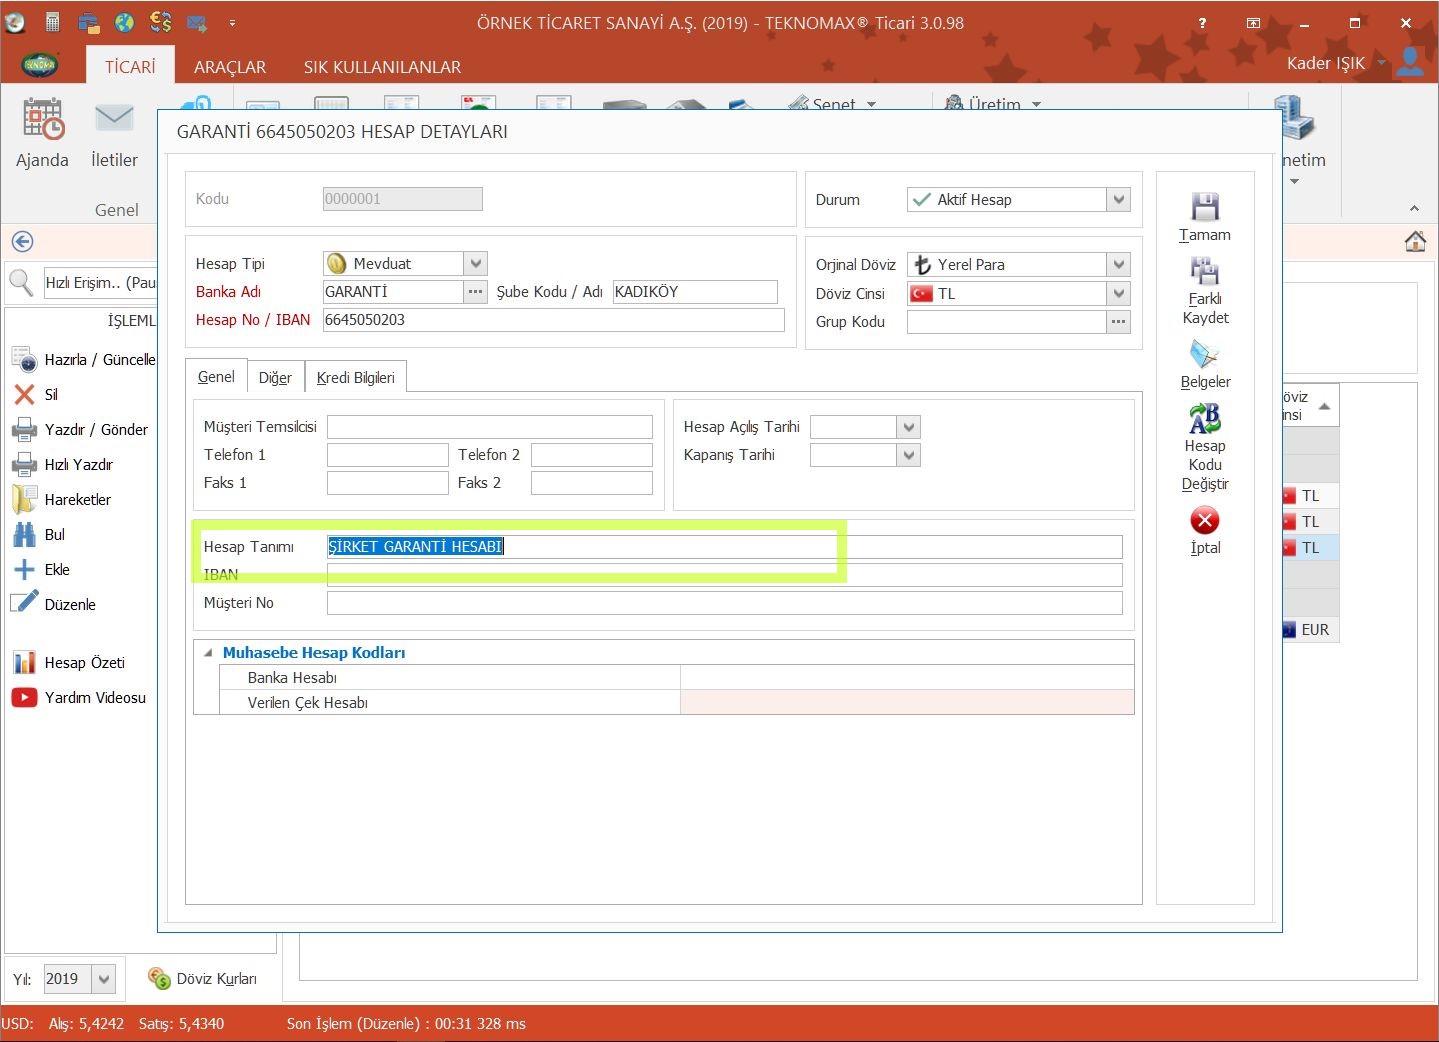Select the EUR row in background list
The width and height of the screenshot is (1439, 1042).
coord(1310,629)
